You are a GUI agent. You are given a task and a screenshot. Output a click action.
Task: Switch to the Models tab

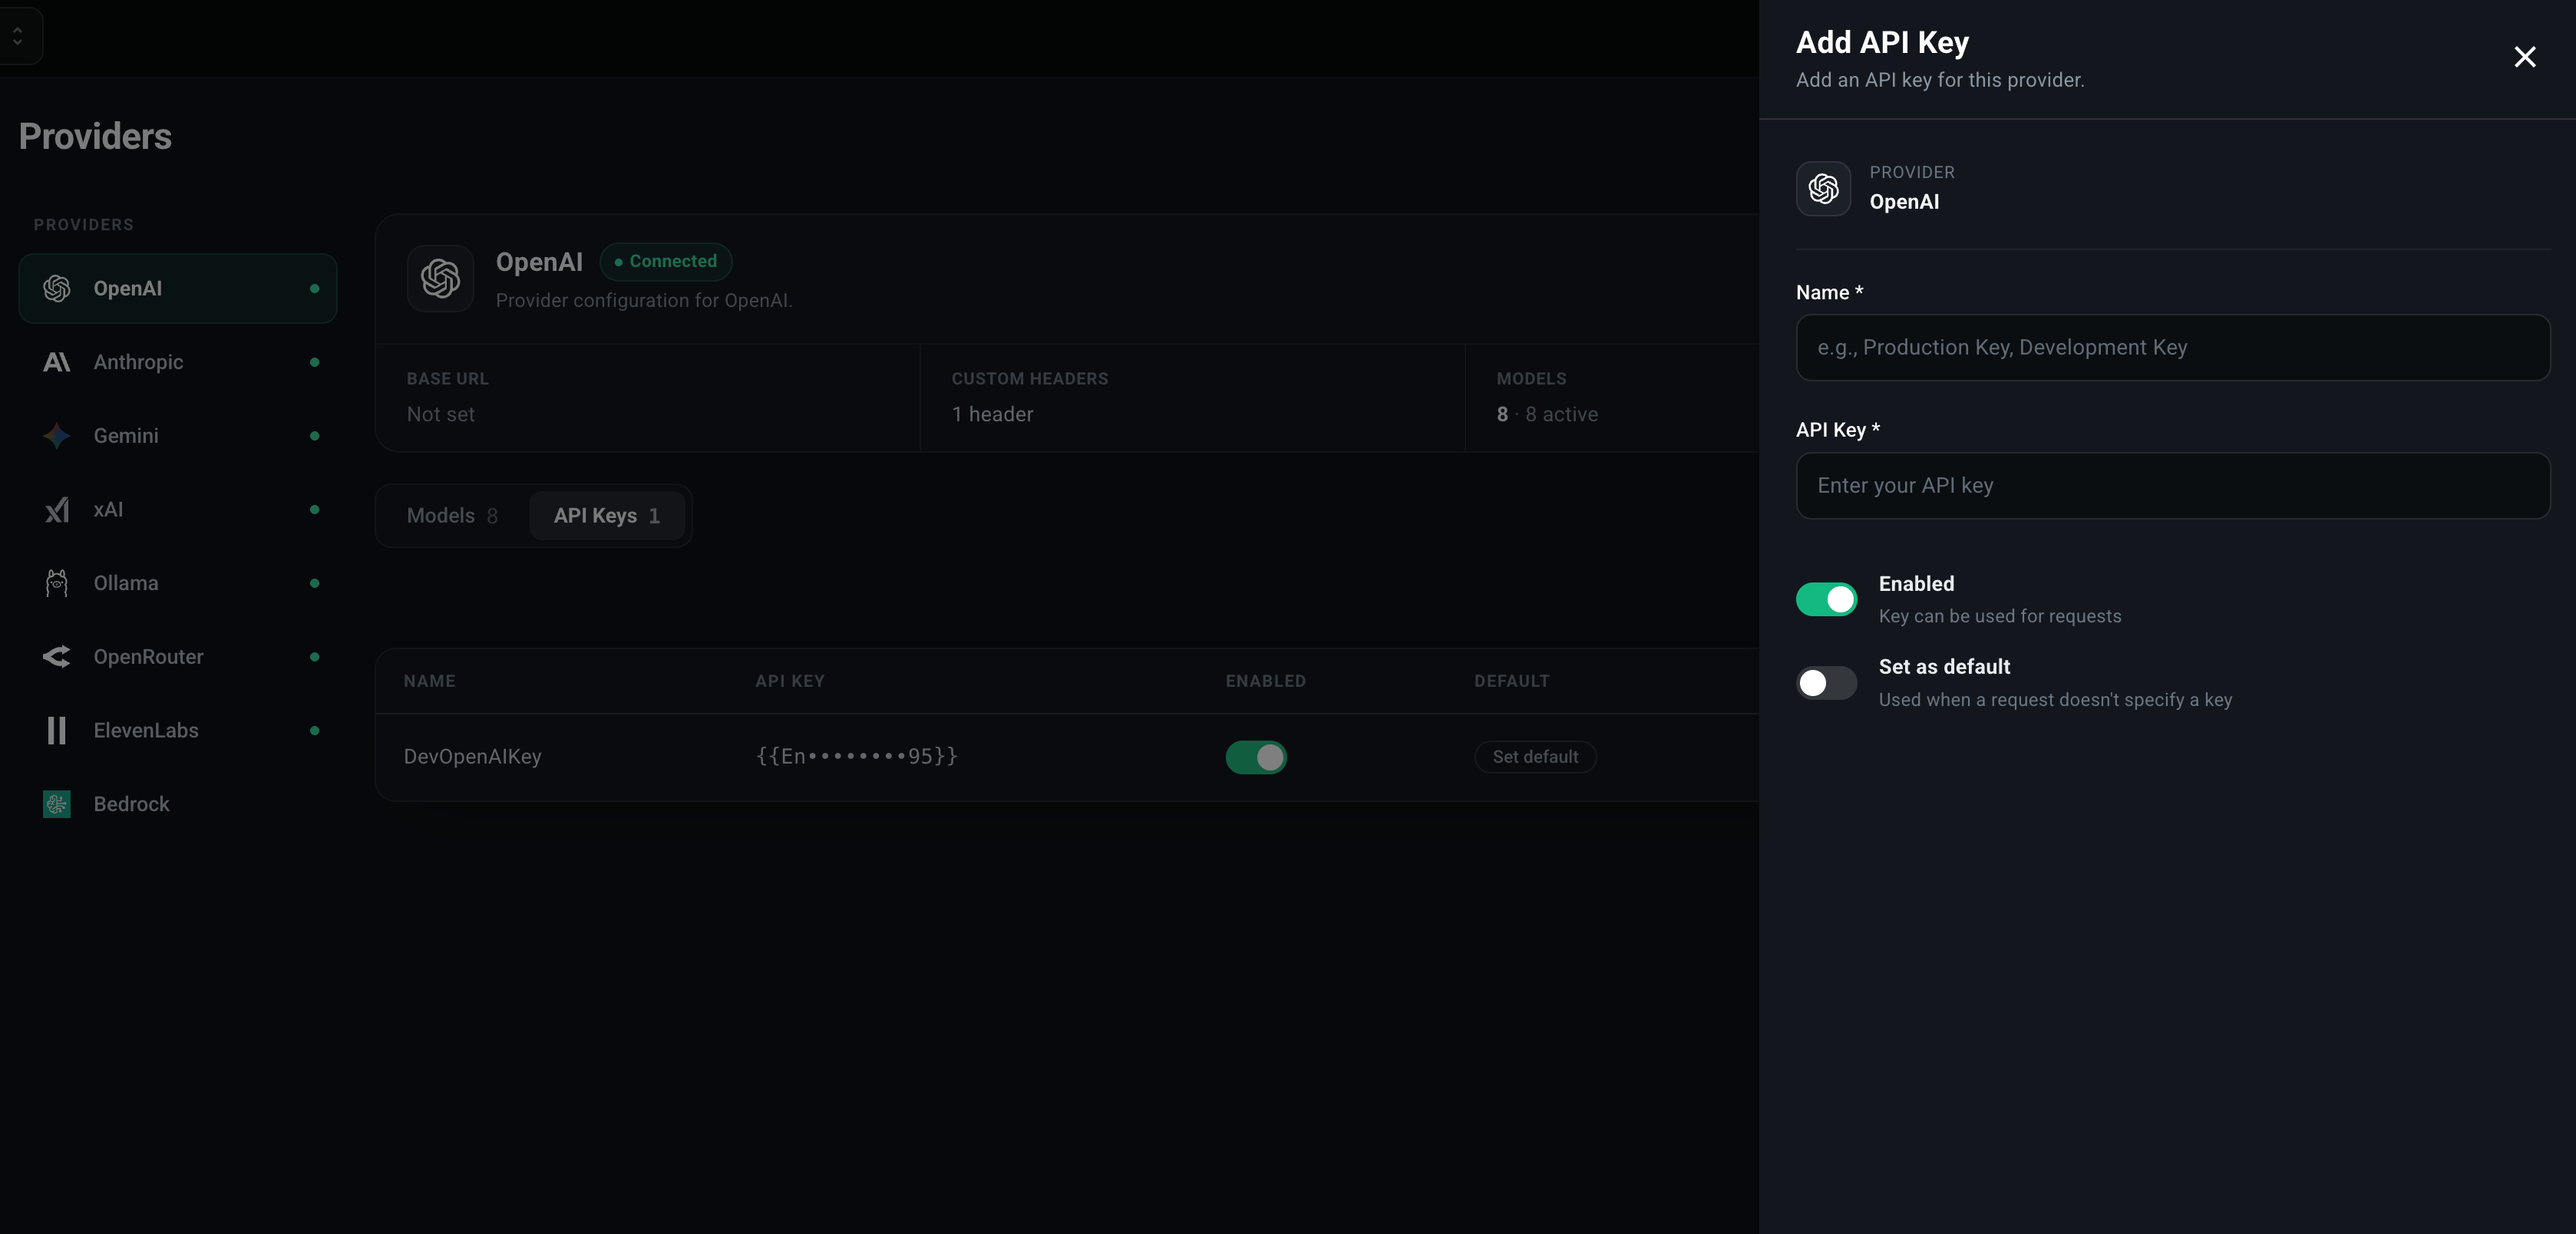pyautogui.click(x=452, y=516)
